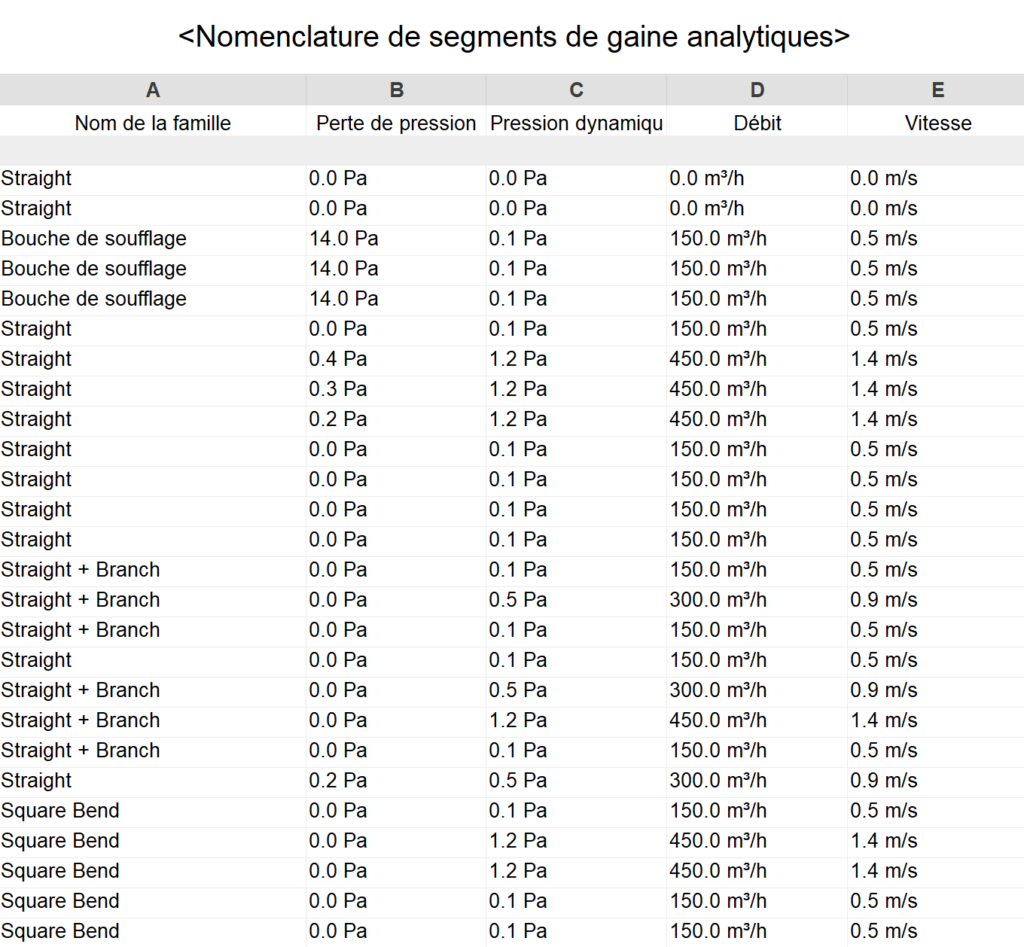1024x947 pixels.
Task: Select the Pression dynamique header cell
Action: click(576, 123)
